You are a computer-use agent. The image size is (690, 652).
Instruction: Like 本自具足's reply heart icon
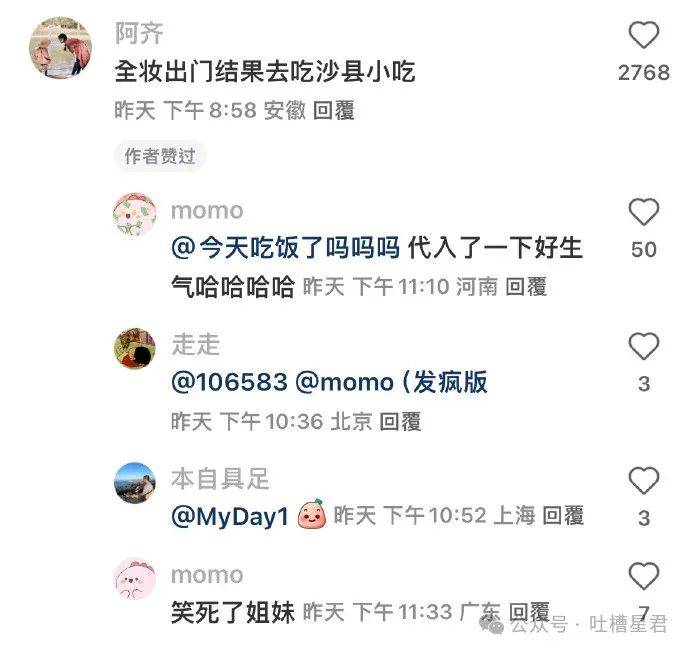tap(643, 480)
